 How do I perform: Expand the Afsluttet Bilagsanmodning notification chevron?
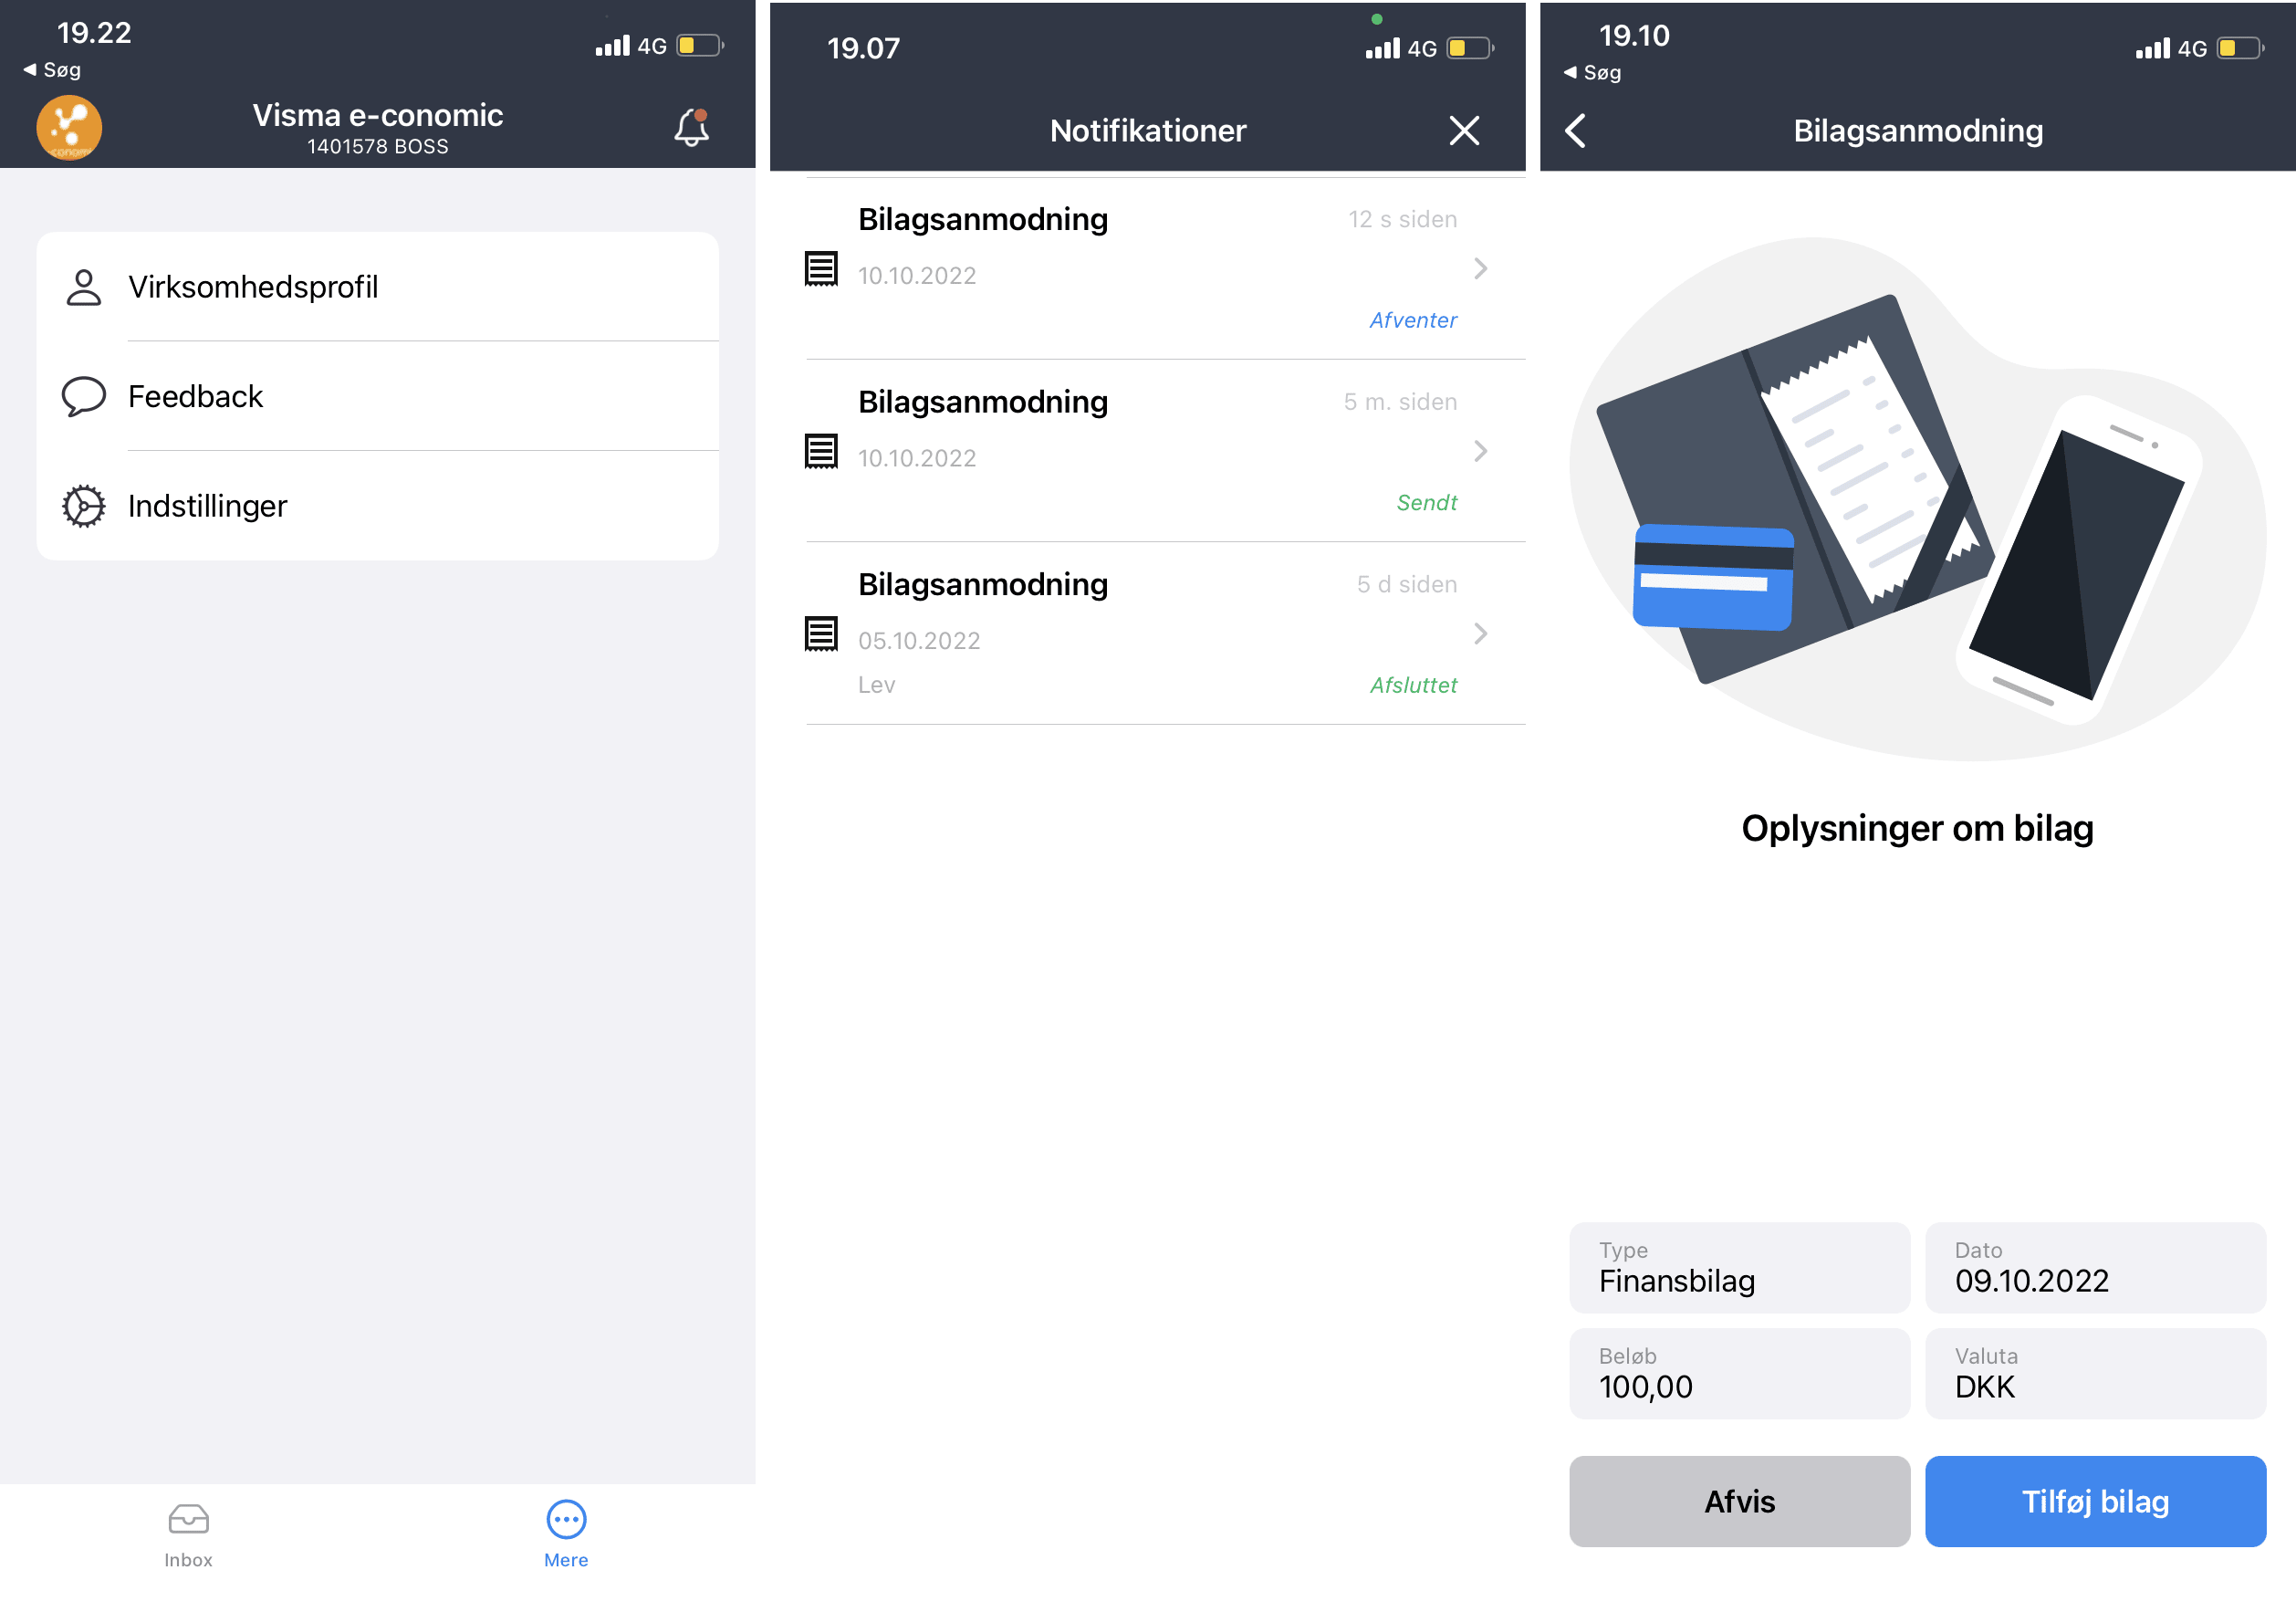tap(1479, 633)
